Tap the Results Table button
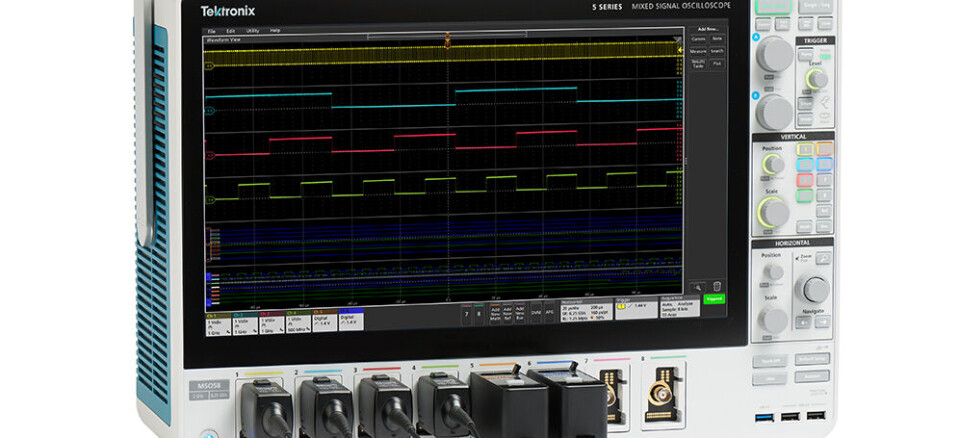This screenshot has width=960, height=438. [699, 63]
